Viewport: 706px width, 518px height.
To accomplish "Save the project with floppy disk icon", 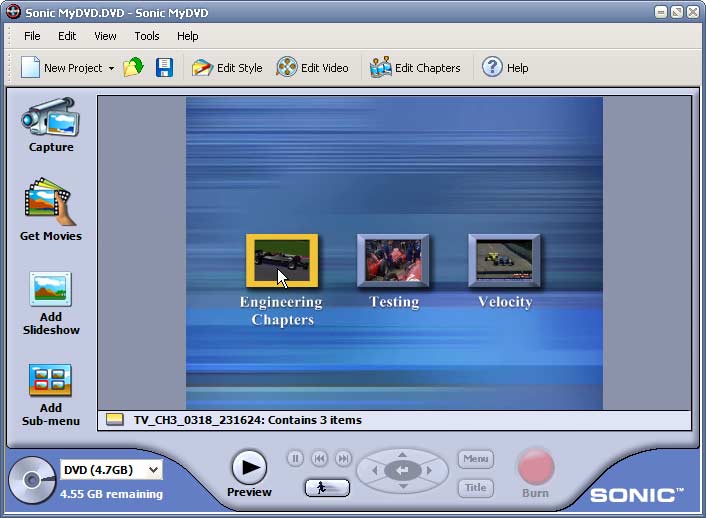I will click(x=164, y=68).
